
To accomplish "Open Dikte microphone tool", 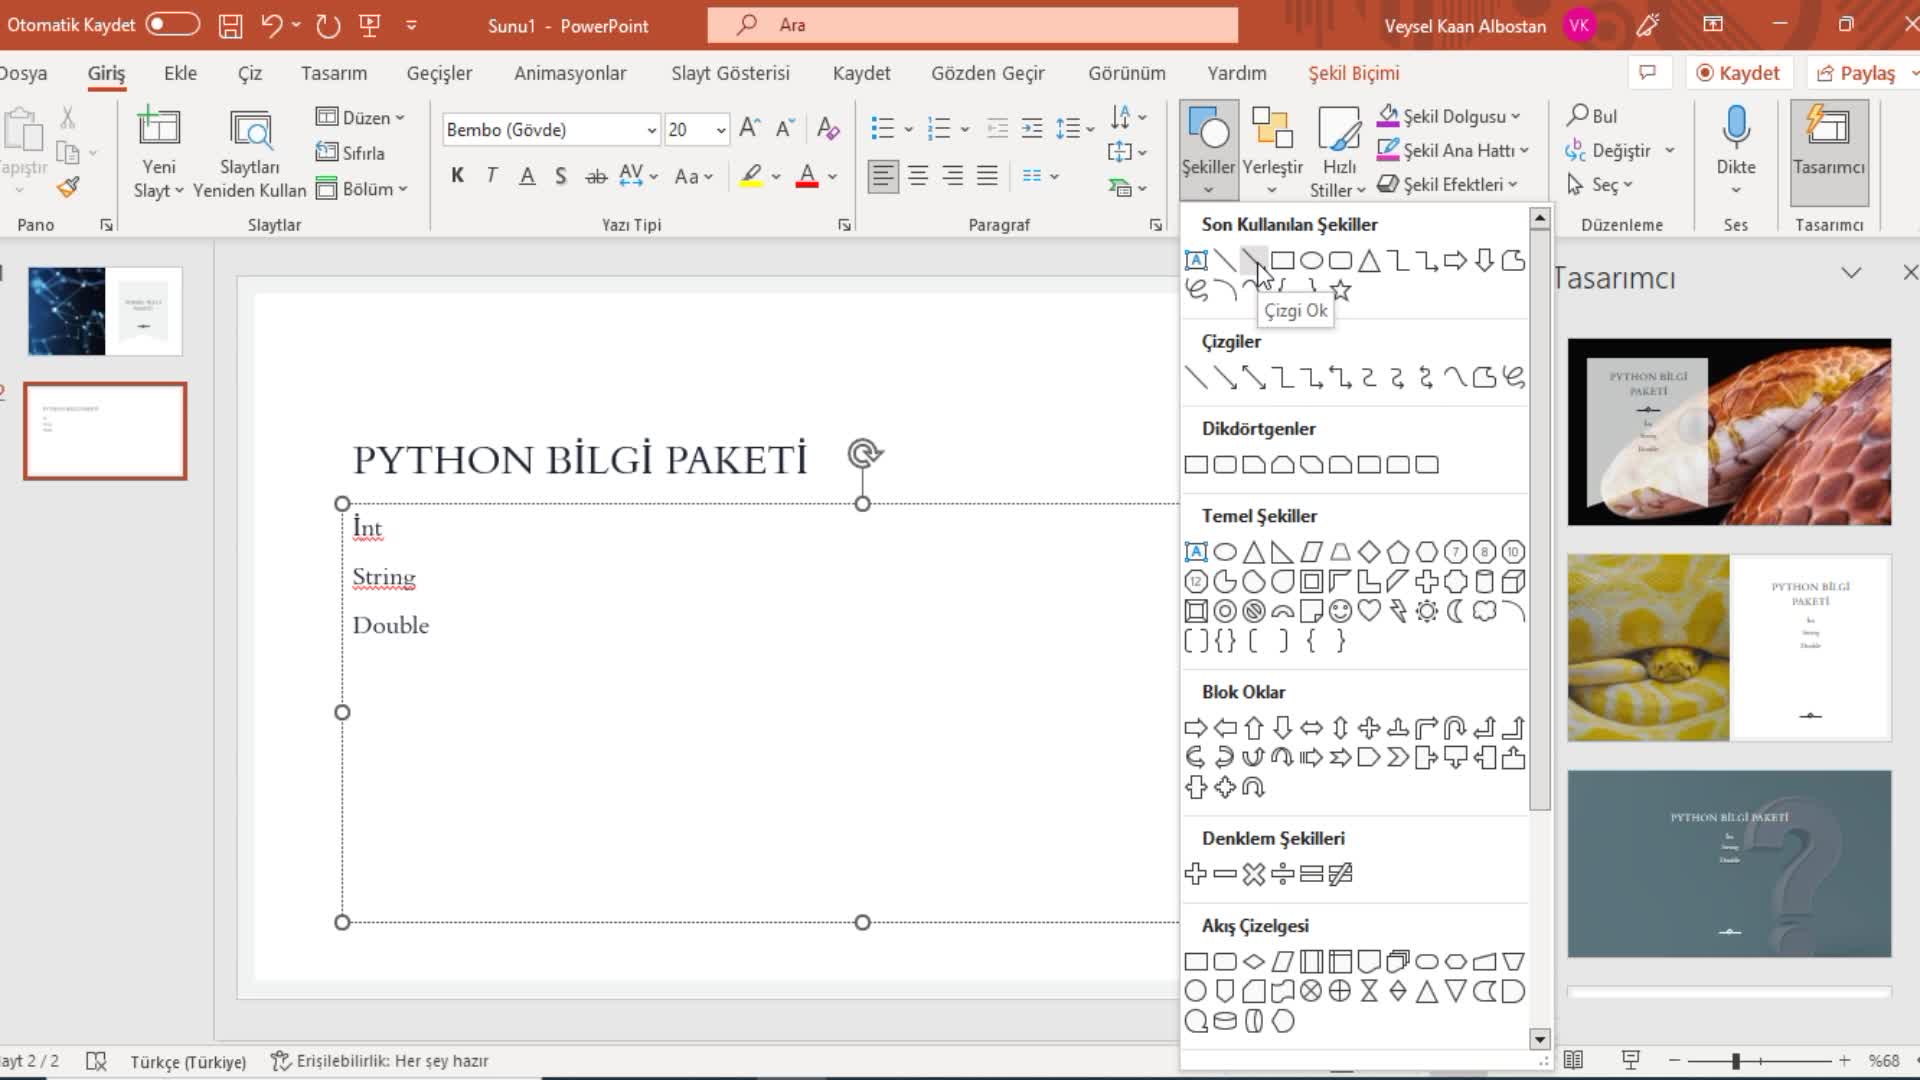I will pyautogui.click(x=1736, y=152).
